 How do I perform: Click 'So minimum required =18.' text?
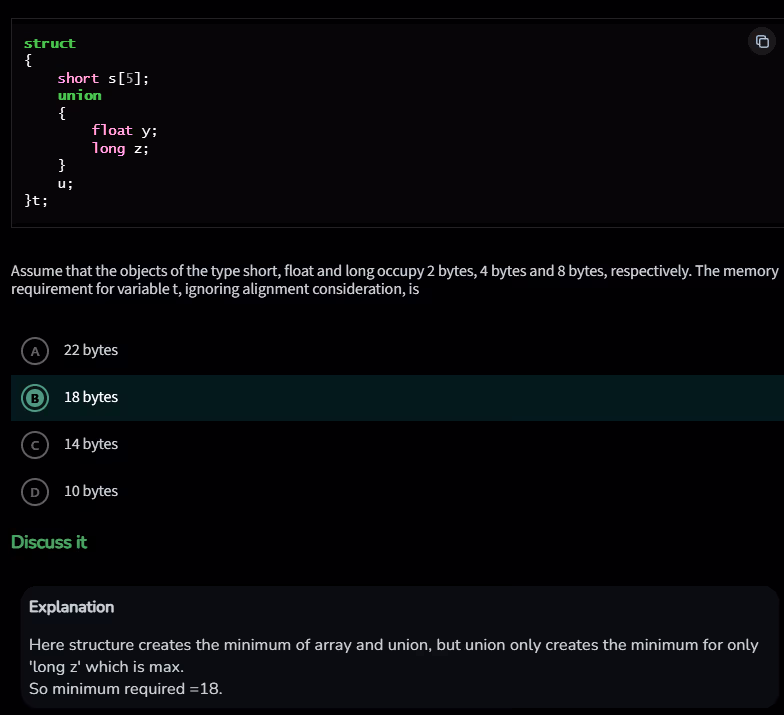(x=125, y=689)
